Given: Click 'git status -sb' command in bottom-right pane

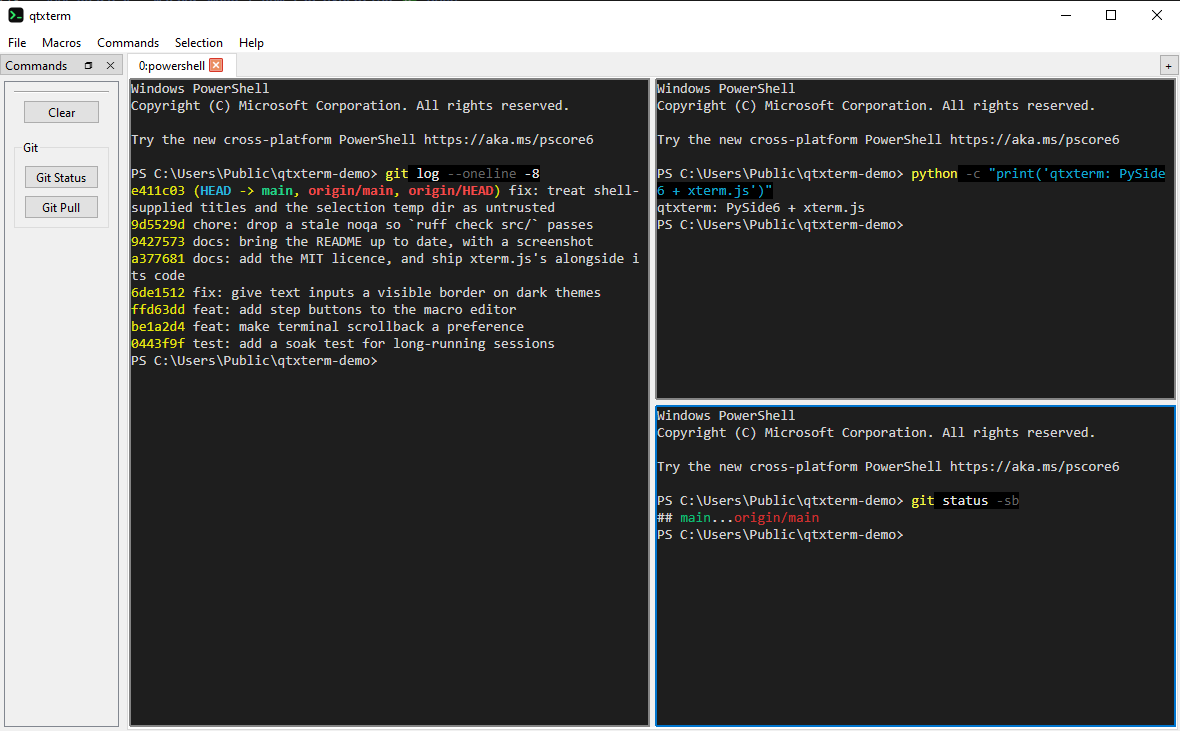Looking at the screenshot, I should (x=965, y=501).
